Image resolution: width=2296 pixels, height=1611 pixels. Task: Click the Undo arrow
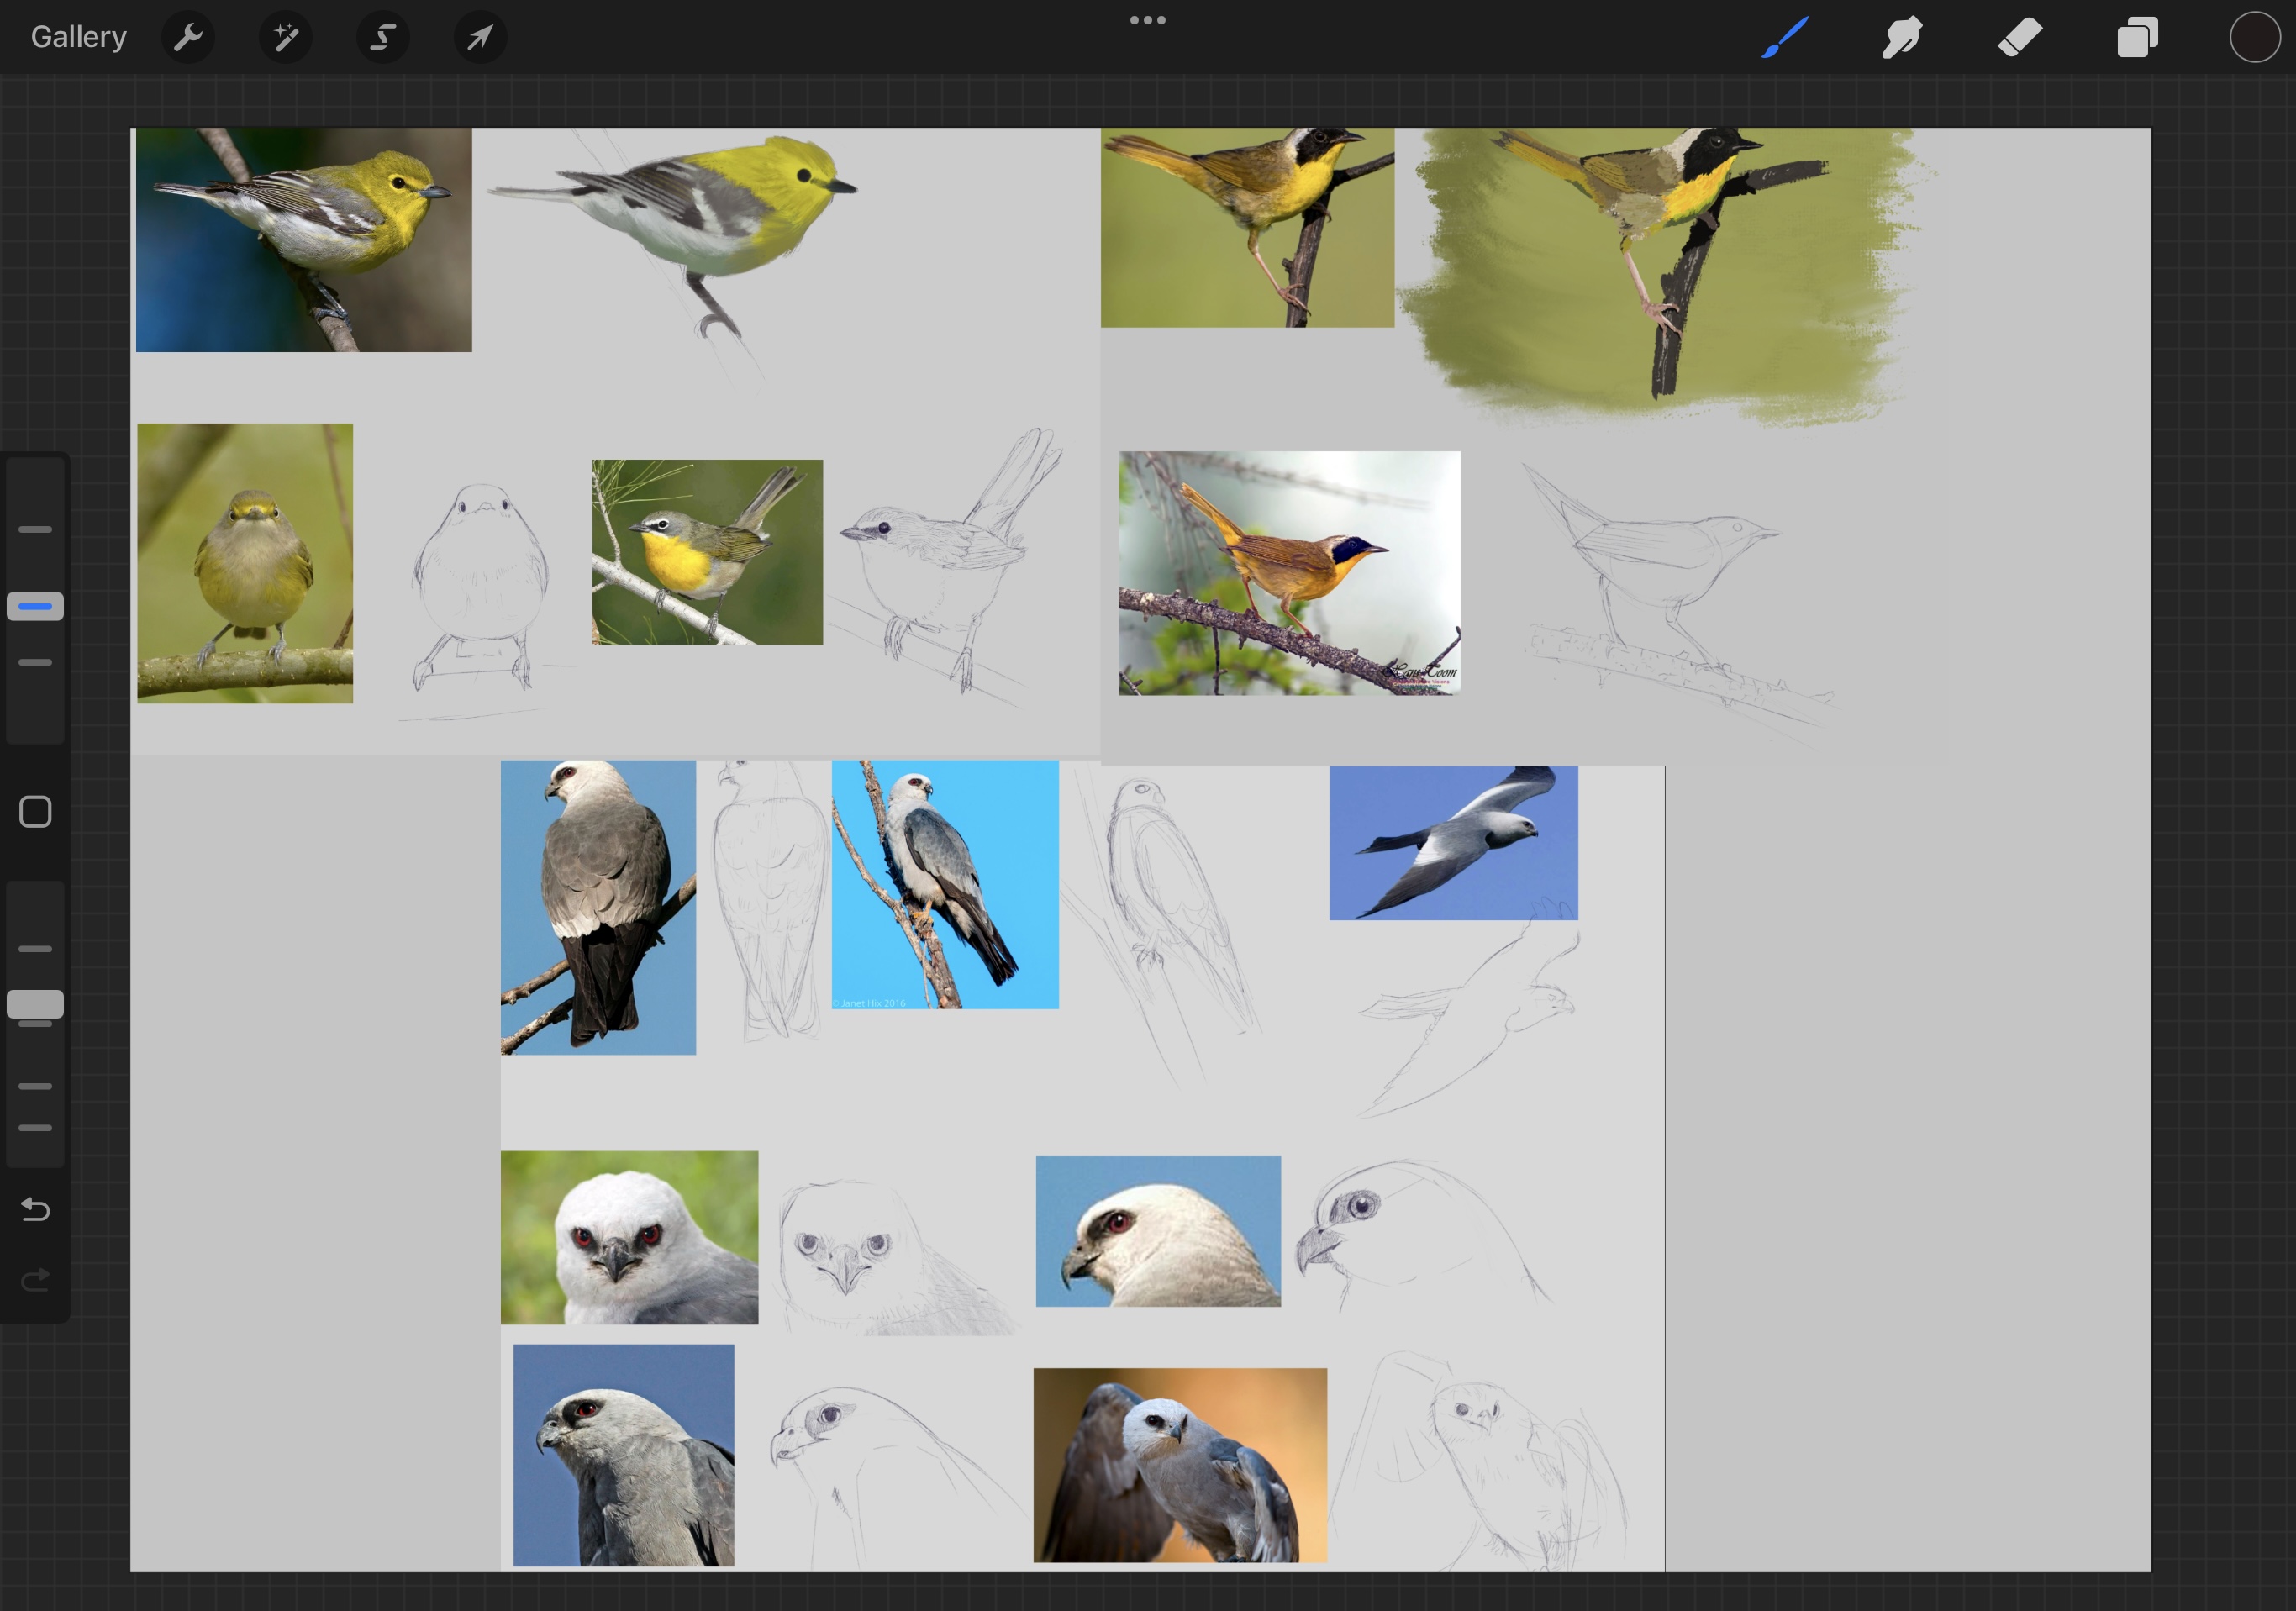point(35,1210)
